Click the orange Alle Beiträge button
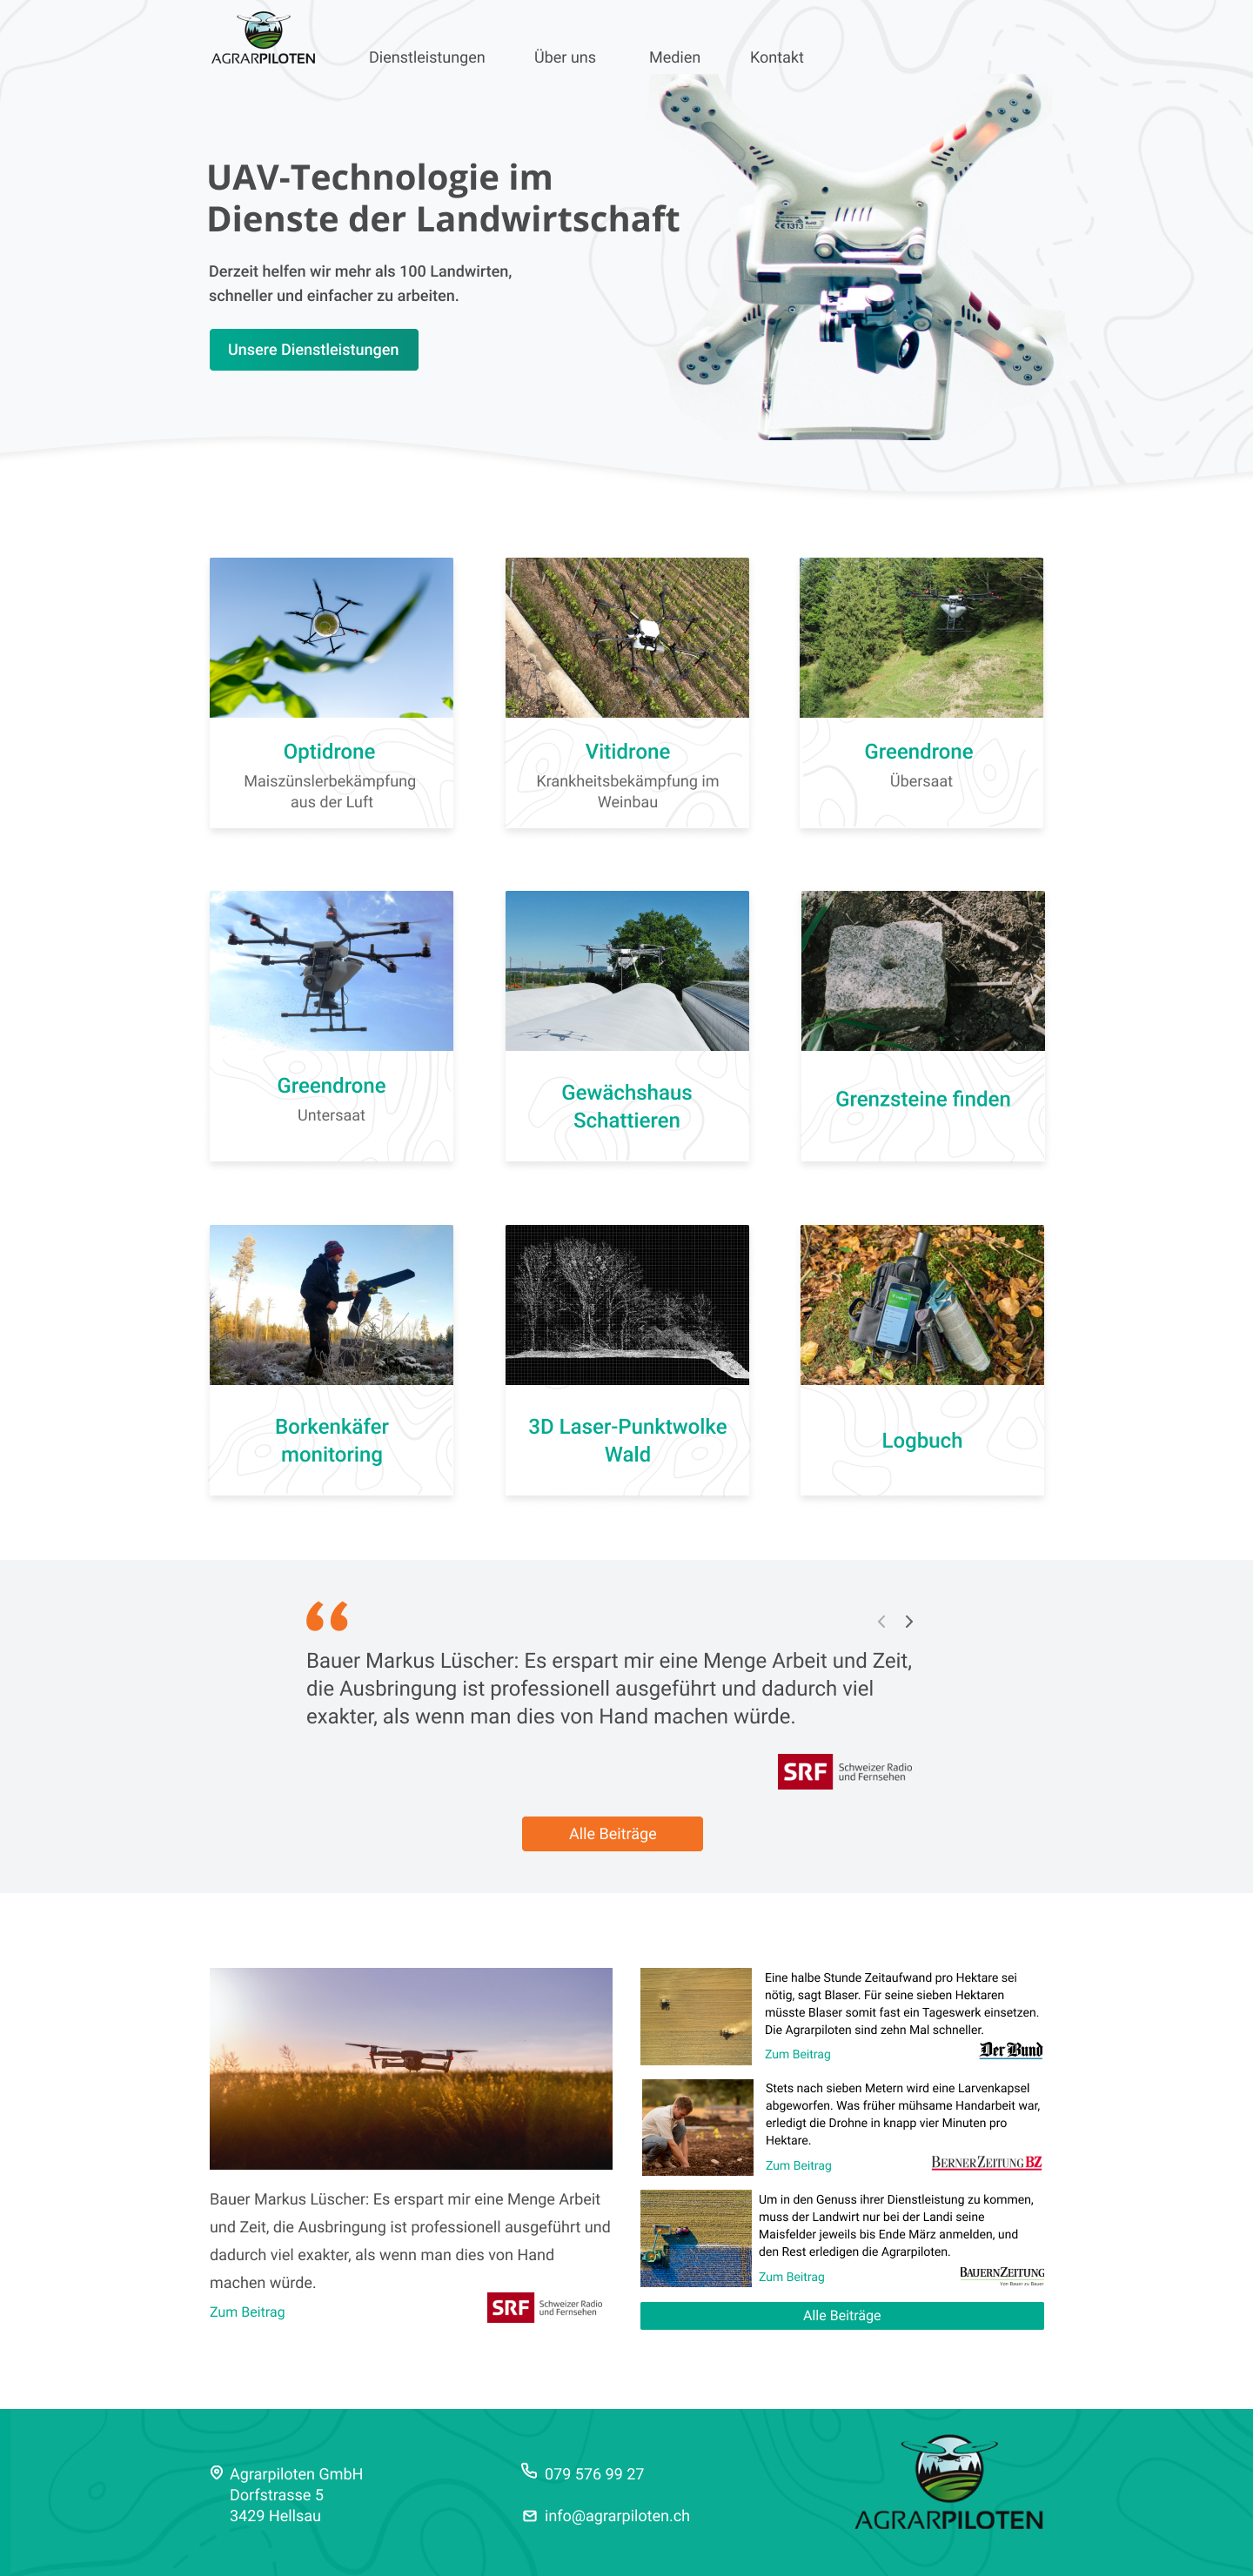 click(612, 1833)
